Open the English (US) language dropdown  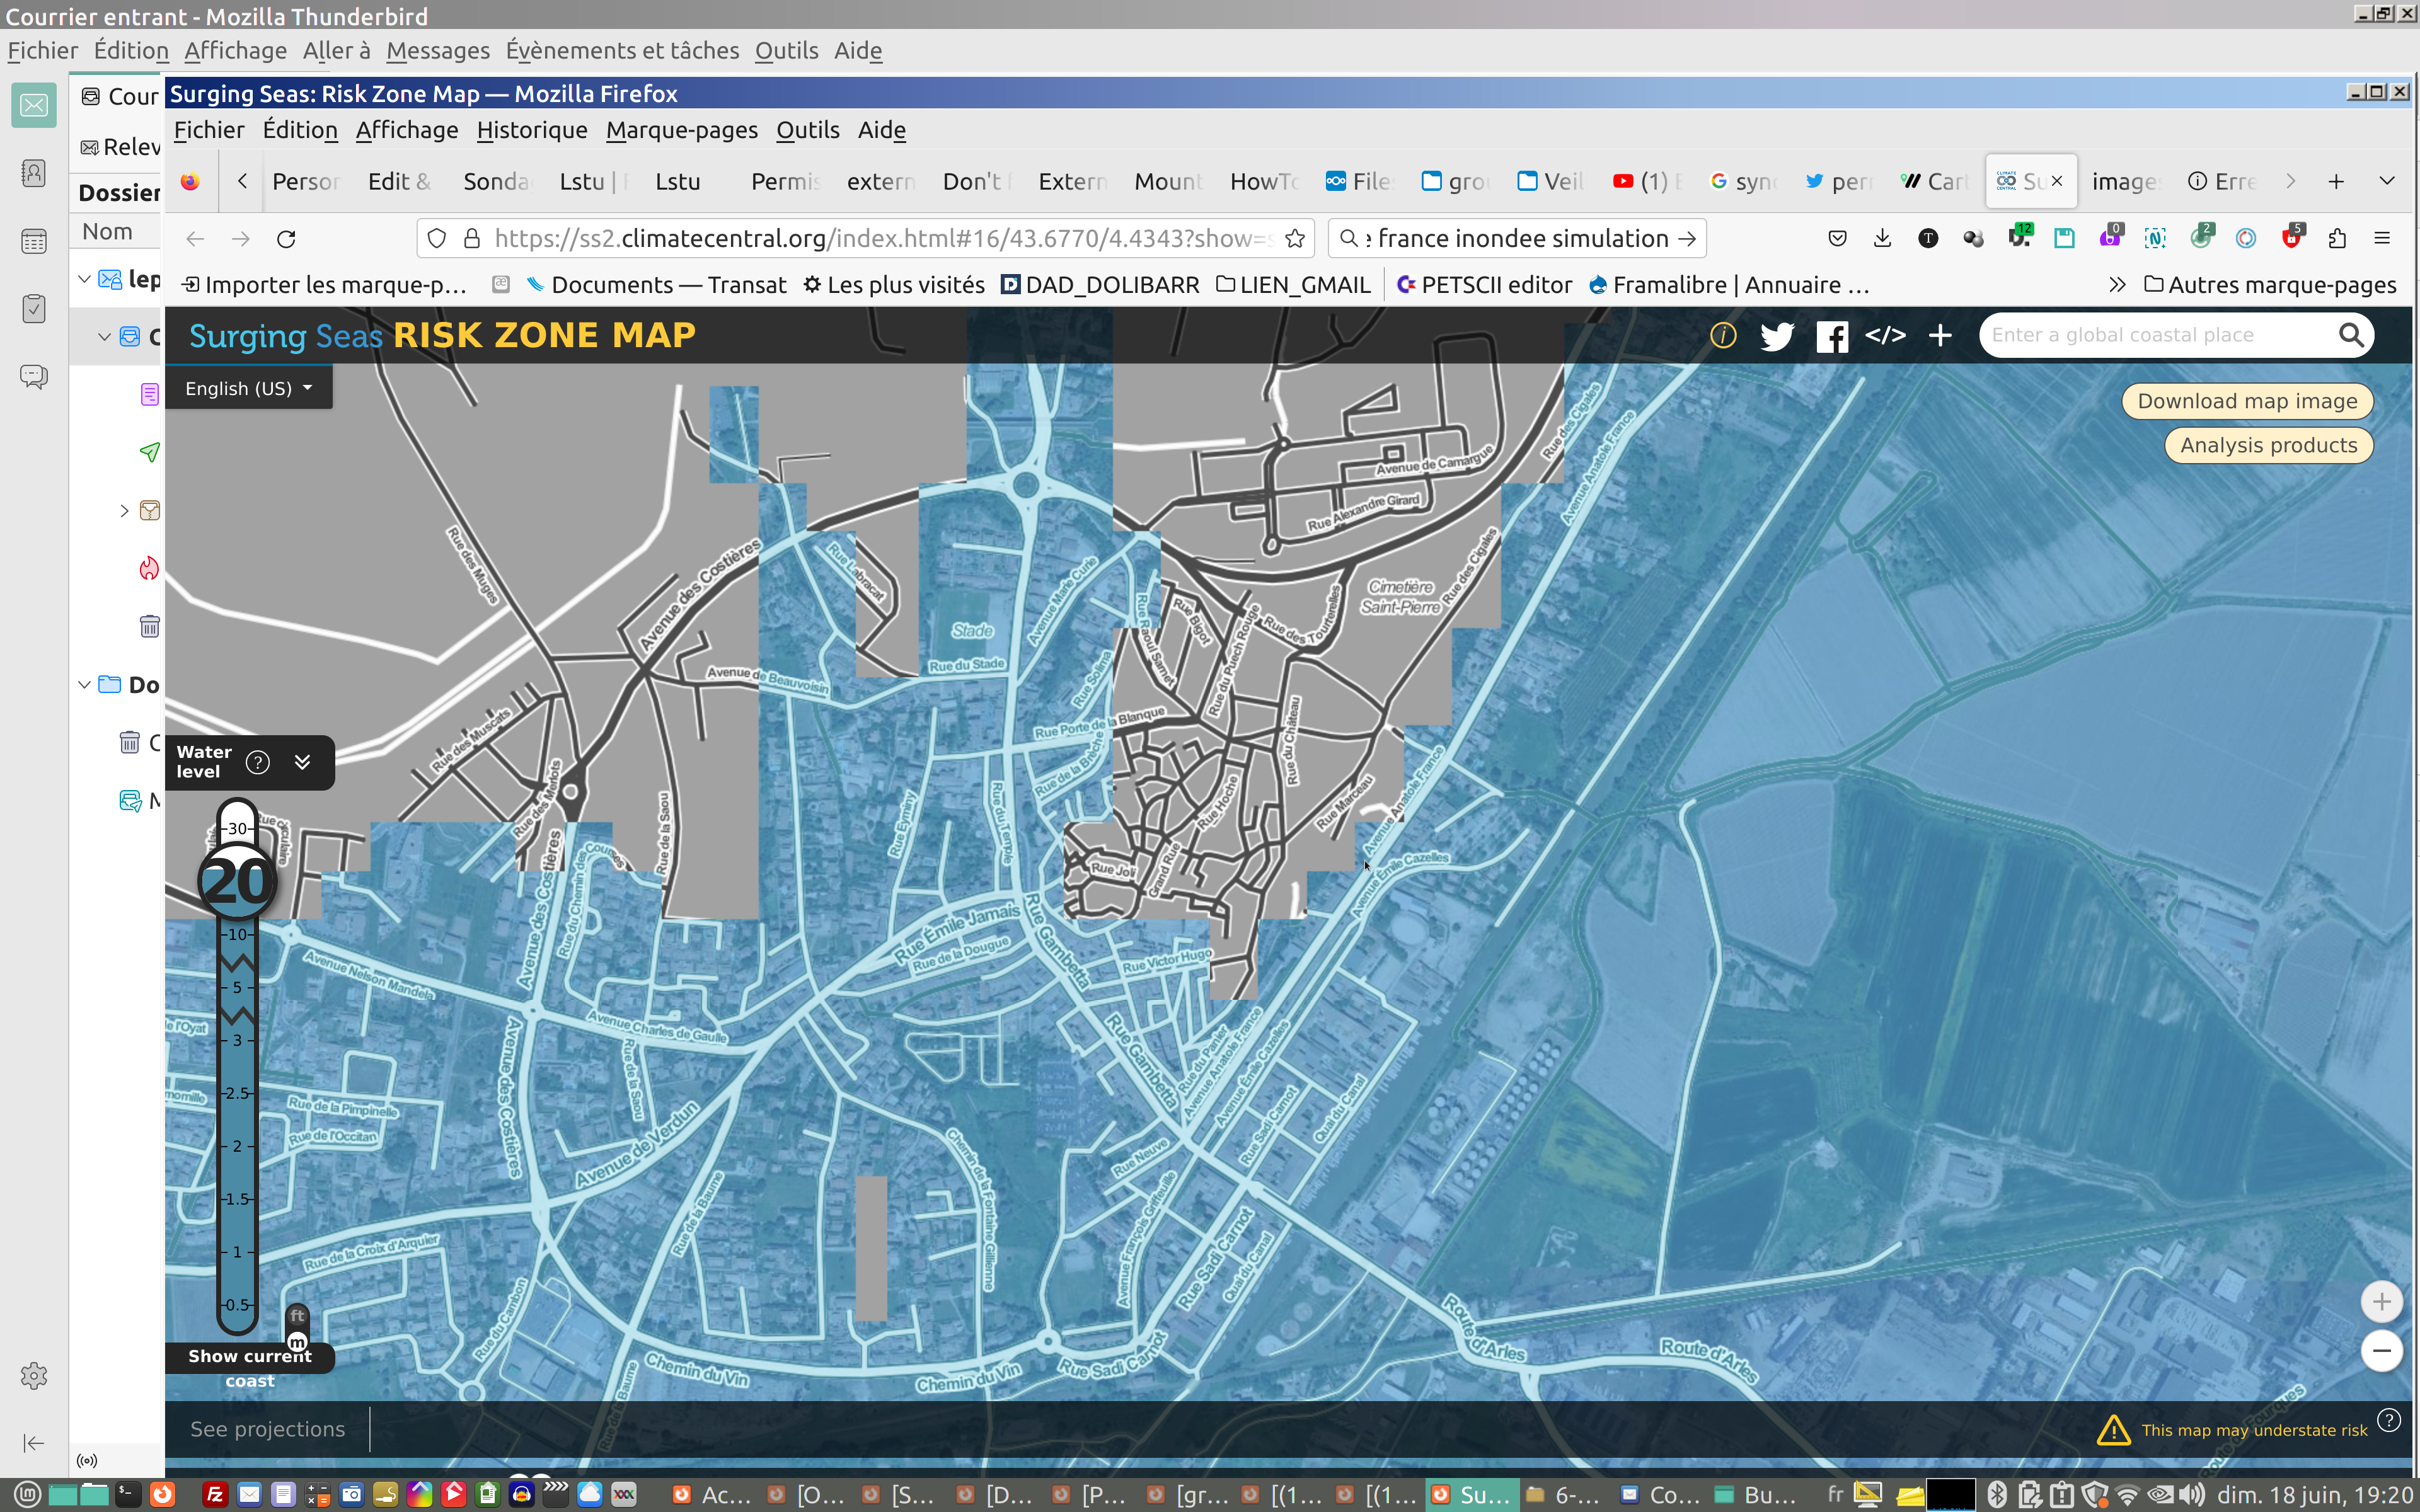point(248,388)
